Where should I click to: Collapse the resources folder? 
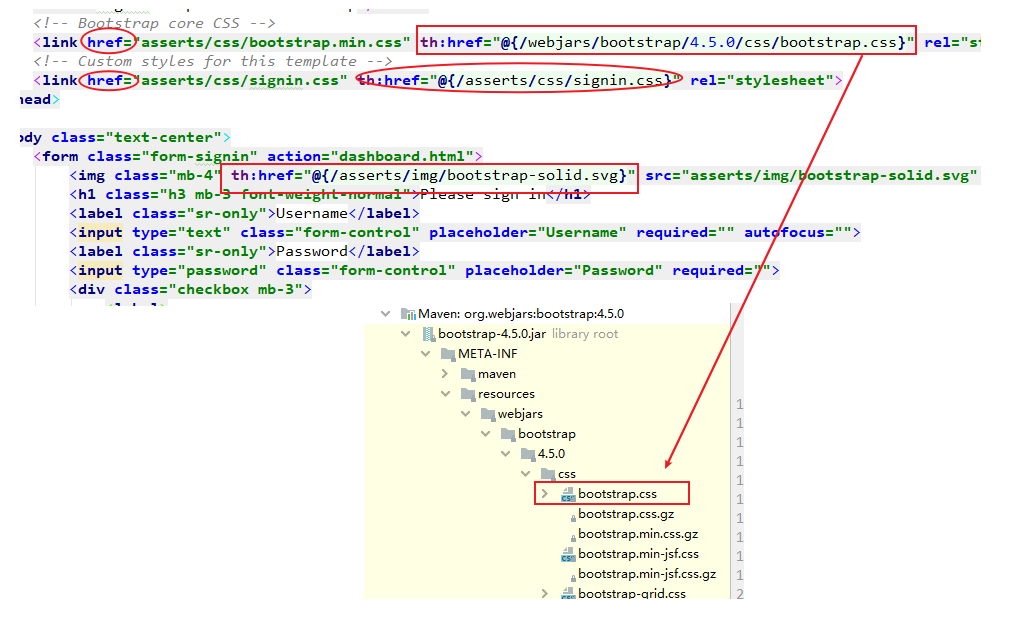click(x=445, y=394)
